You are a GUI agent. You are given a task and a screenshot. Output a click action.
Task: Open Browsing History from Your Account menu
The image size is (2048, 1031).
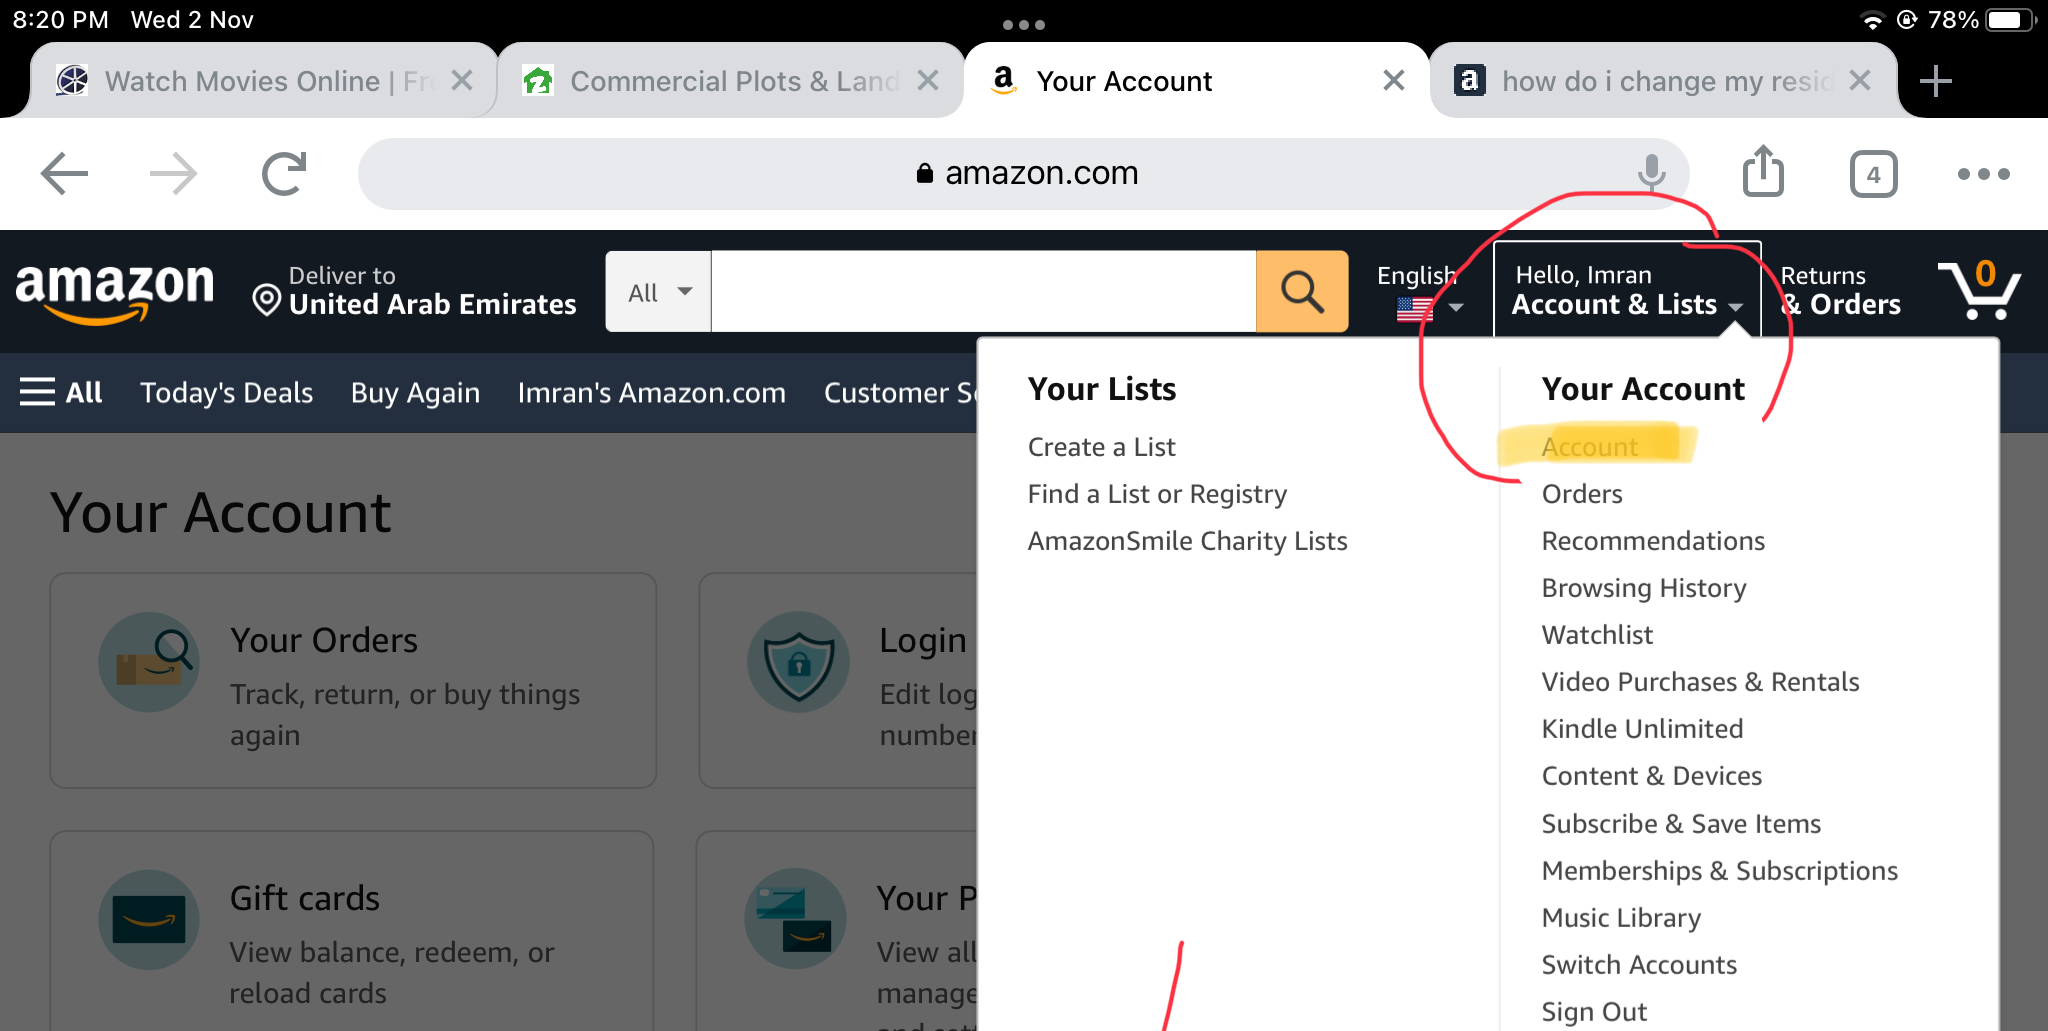pyautogui.click(x=1643, y=587)
